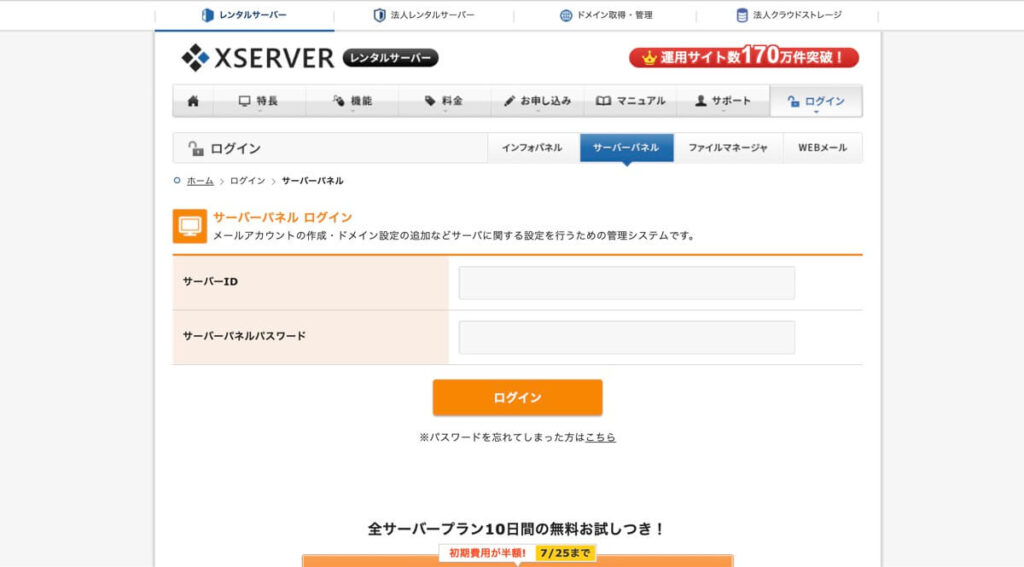Click the サーバーパネル breadcrumb text
Image resolution: width=1024 pixels, height=567 pixels.
pyautogui.click(x=312, y=181)
